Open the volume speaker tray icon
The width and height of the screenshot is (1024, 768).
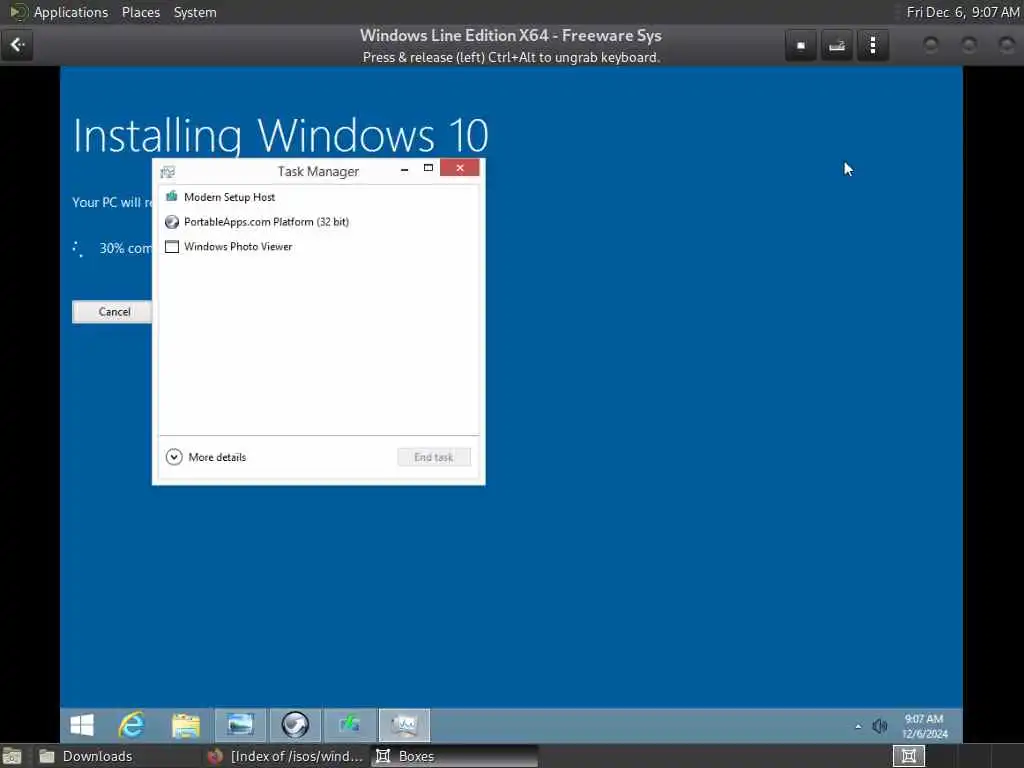[x=880, y=726]
